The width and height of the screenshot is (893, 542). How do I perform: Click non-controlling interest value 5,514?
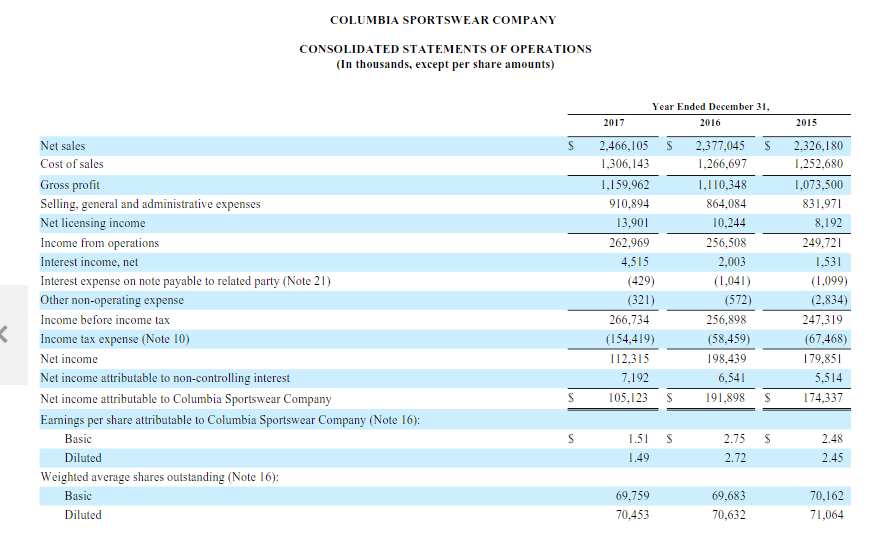(828, 378)
